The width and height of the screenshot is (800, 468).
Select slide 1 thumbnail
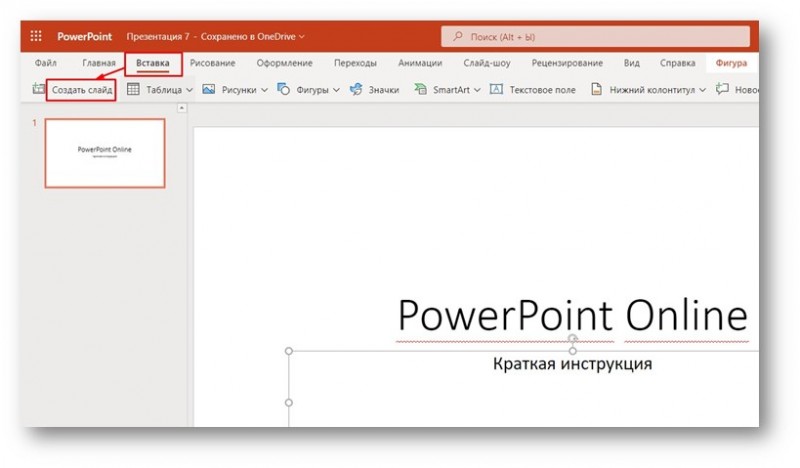105,153
